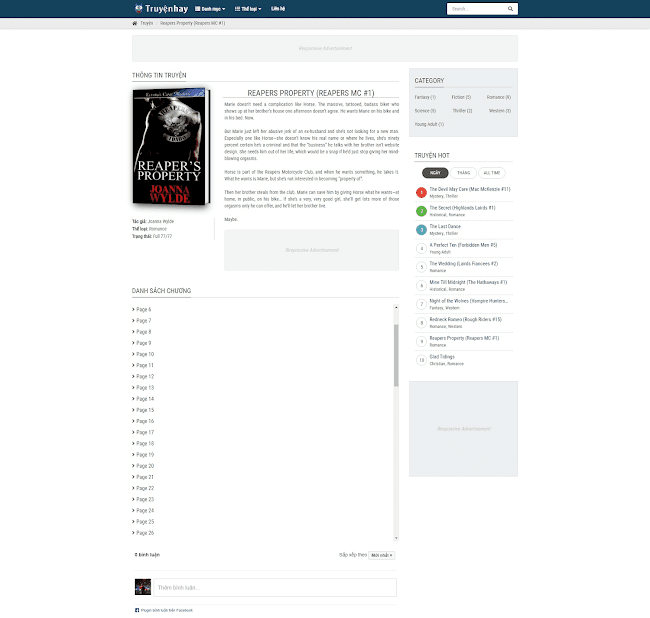Open the Fantasy category
The height and width of the screenshot is (618, 650).
click(425, 97)
